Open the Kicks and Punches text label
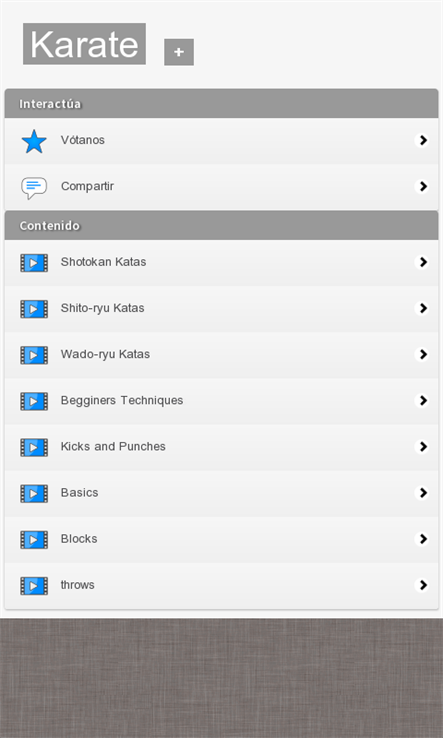Image resolution: width=443 pixels, height=738 pixels. click(113, 446)
